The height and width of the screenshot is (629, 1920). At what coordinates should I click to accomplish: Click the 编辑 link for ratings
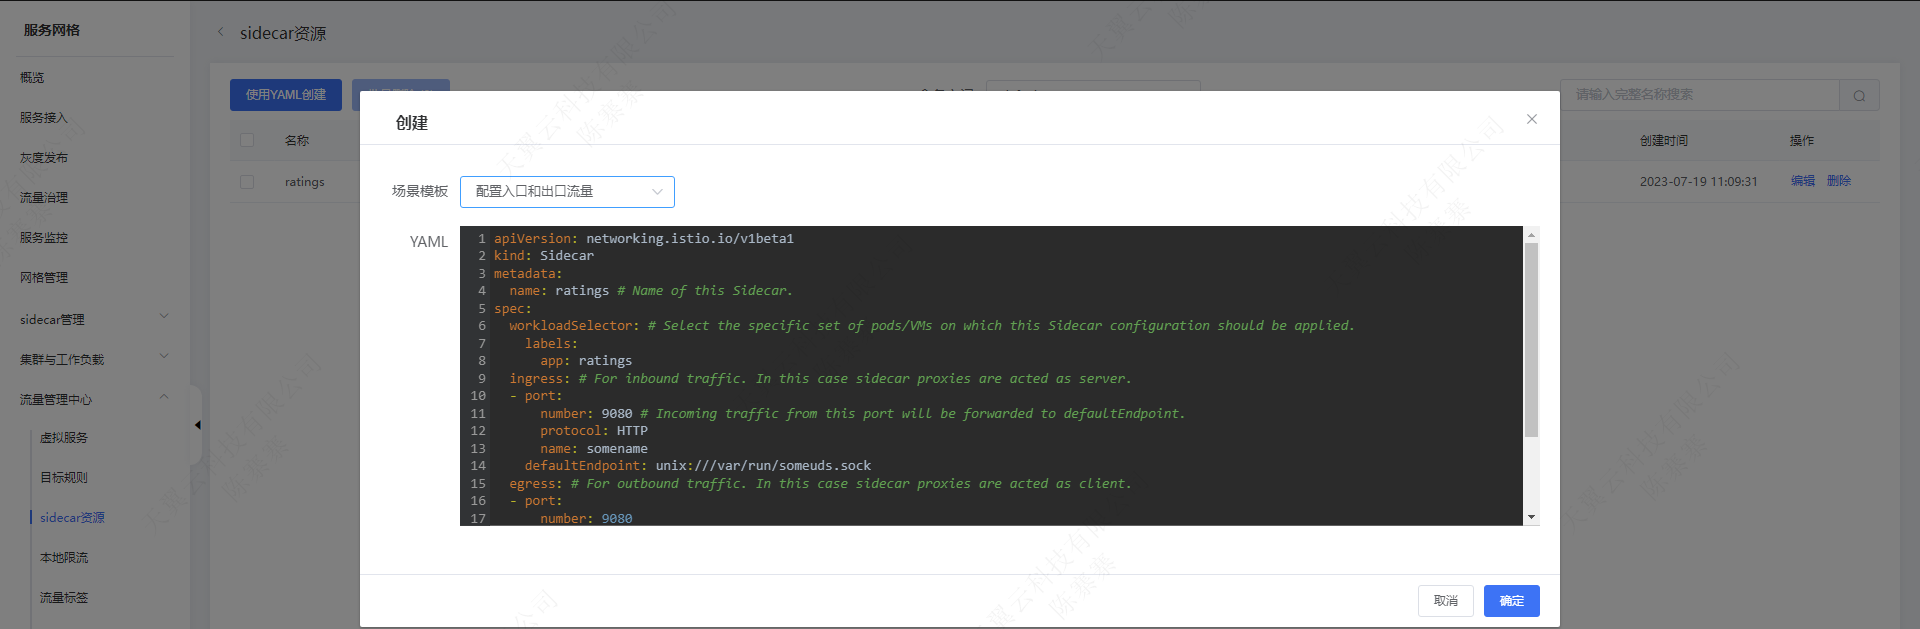tap(1802, 181)
